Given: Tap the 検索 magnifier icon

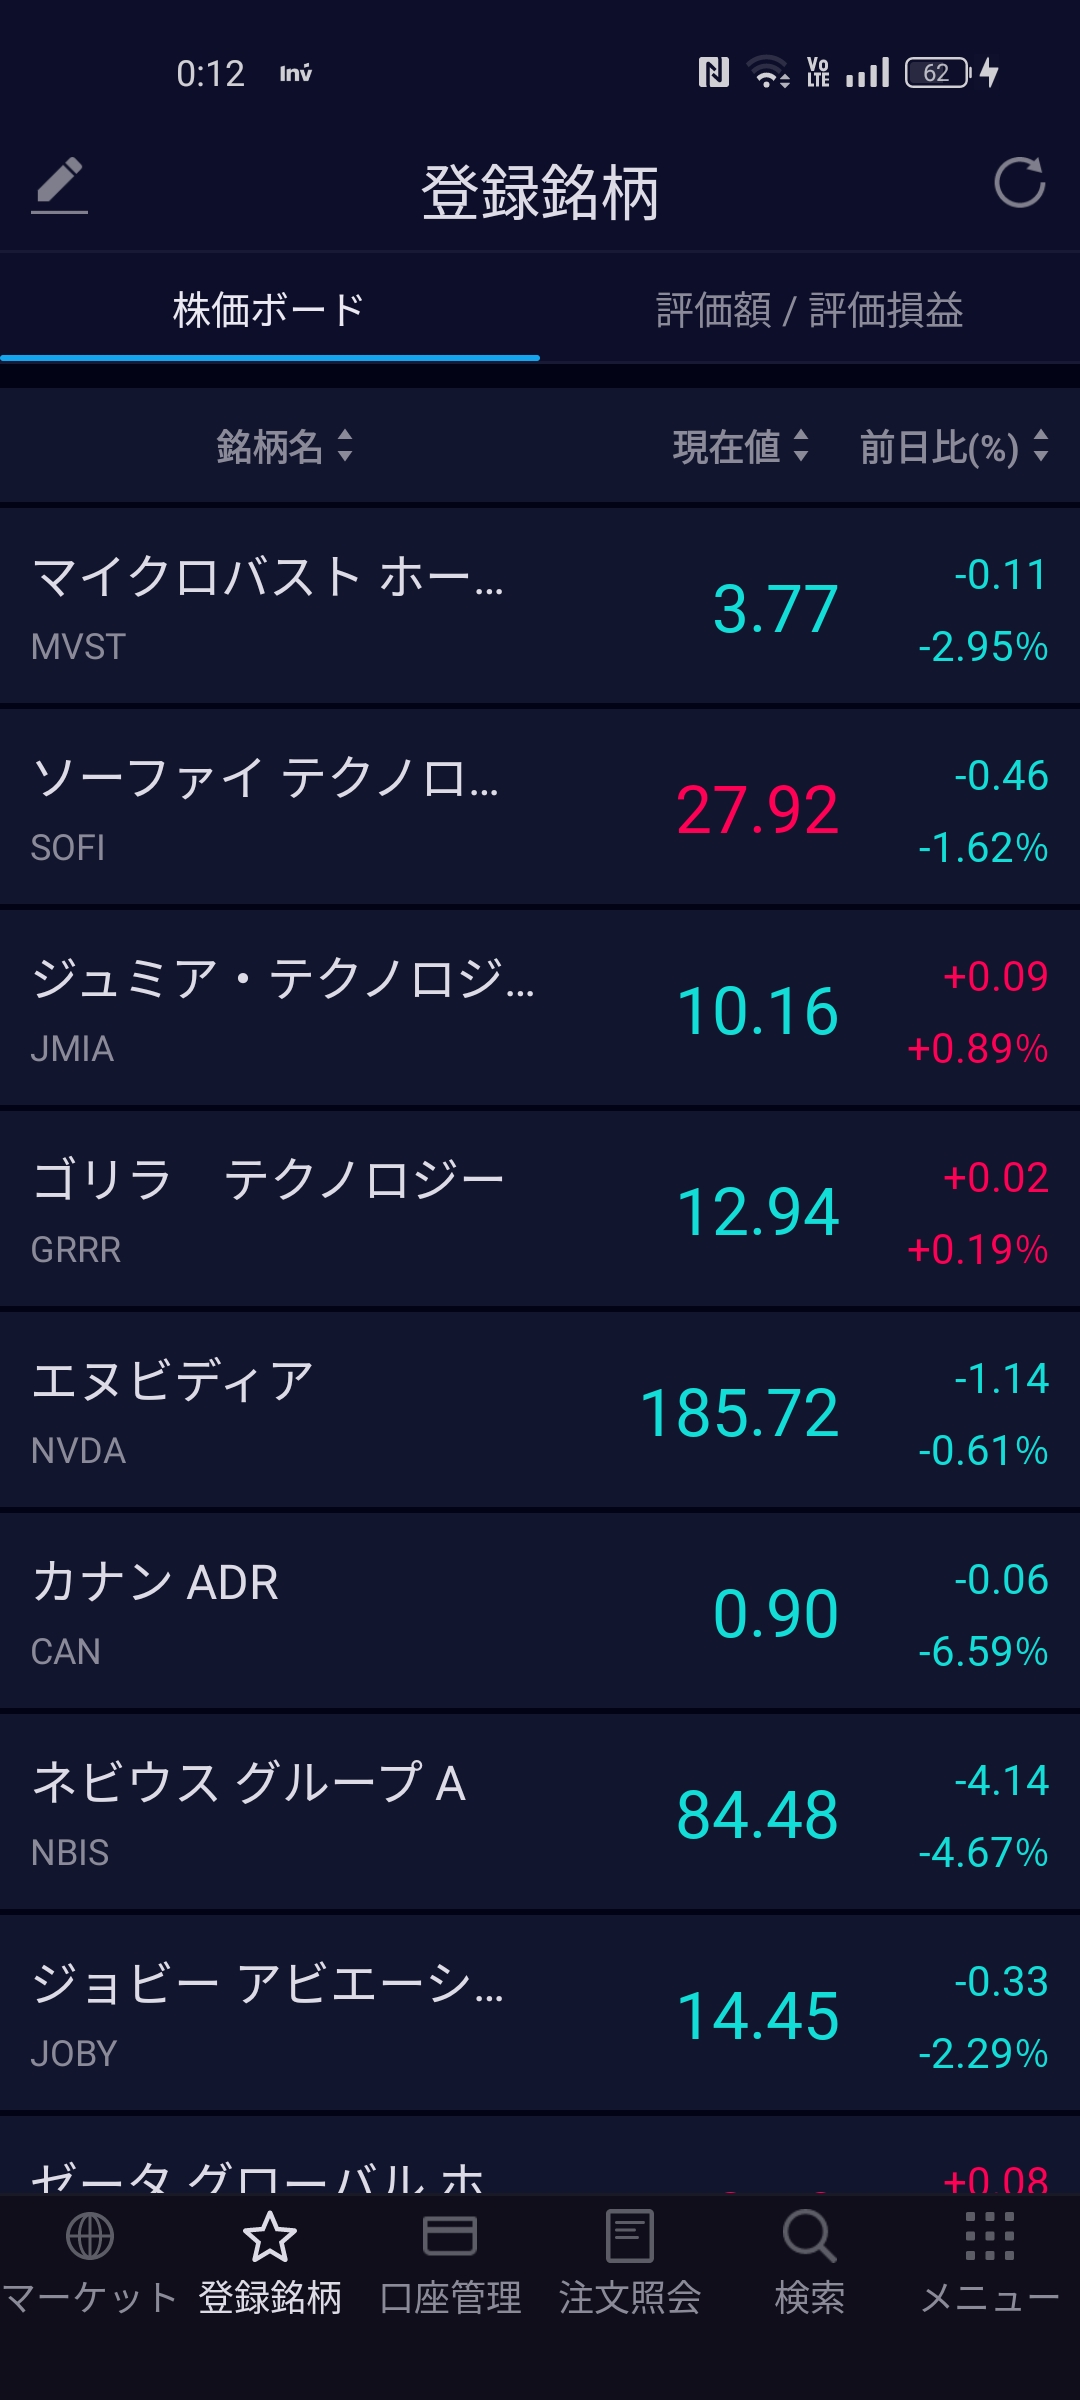Looking at the screenshot, I should 809,2236.
